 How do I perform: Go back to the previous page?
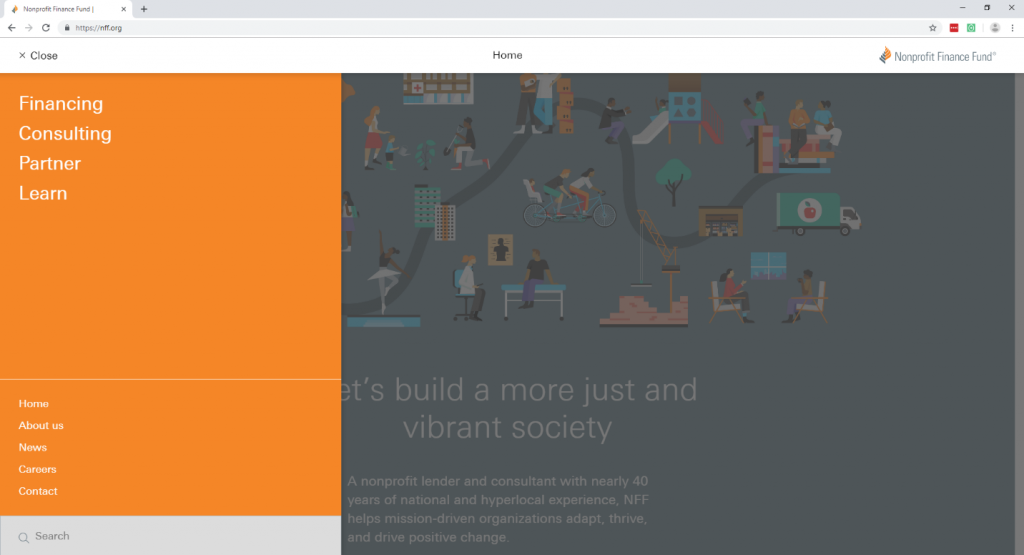coord(11,28)
